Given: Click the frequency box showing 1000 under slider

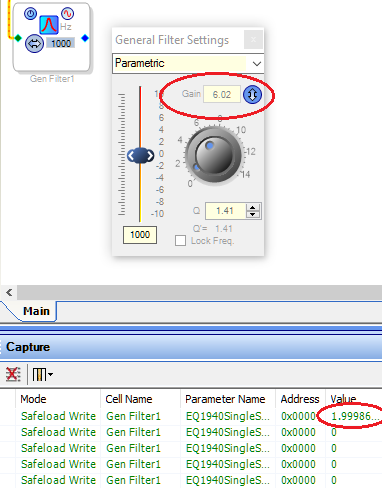Looking at the screenshot, I should [140, 235].
